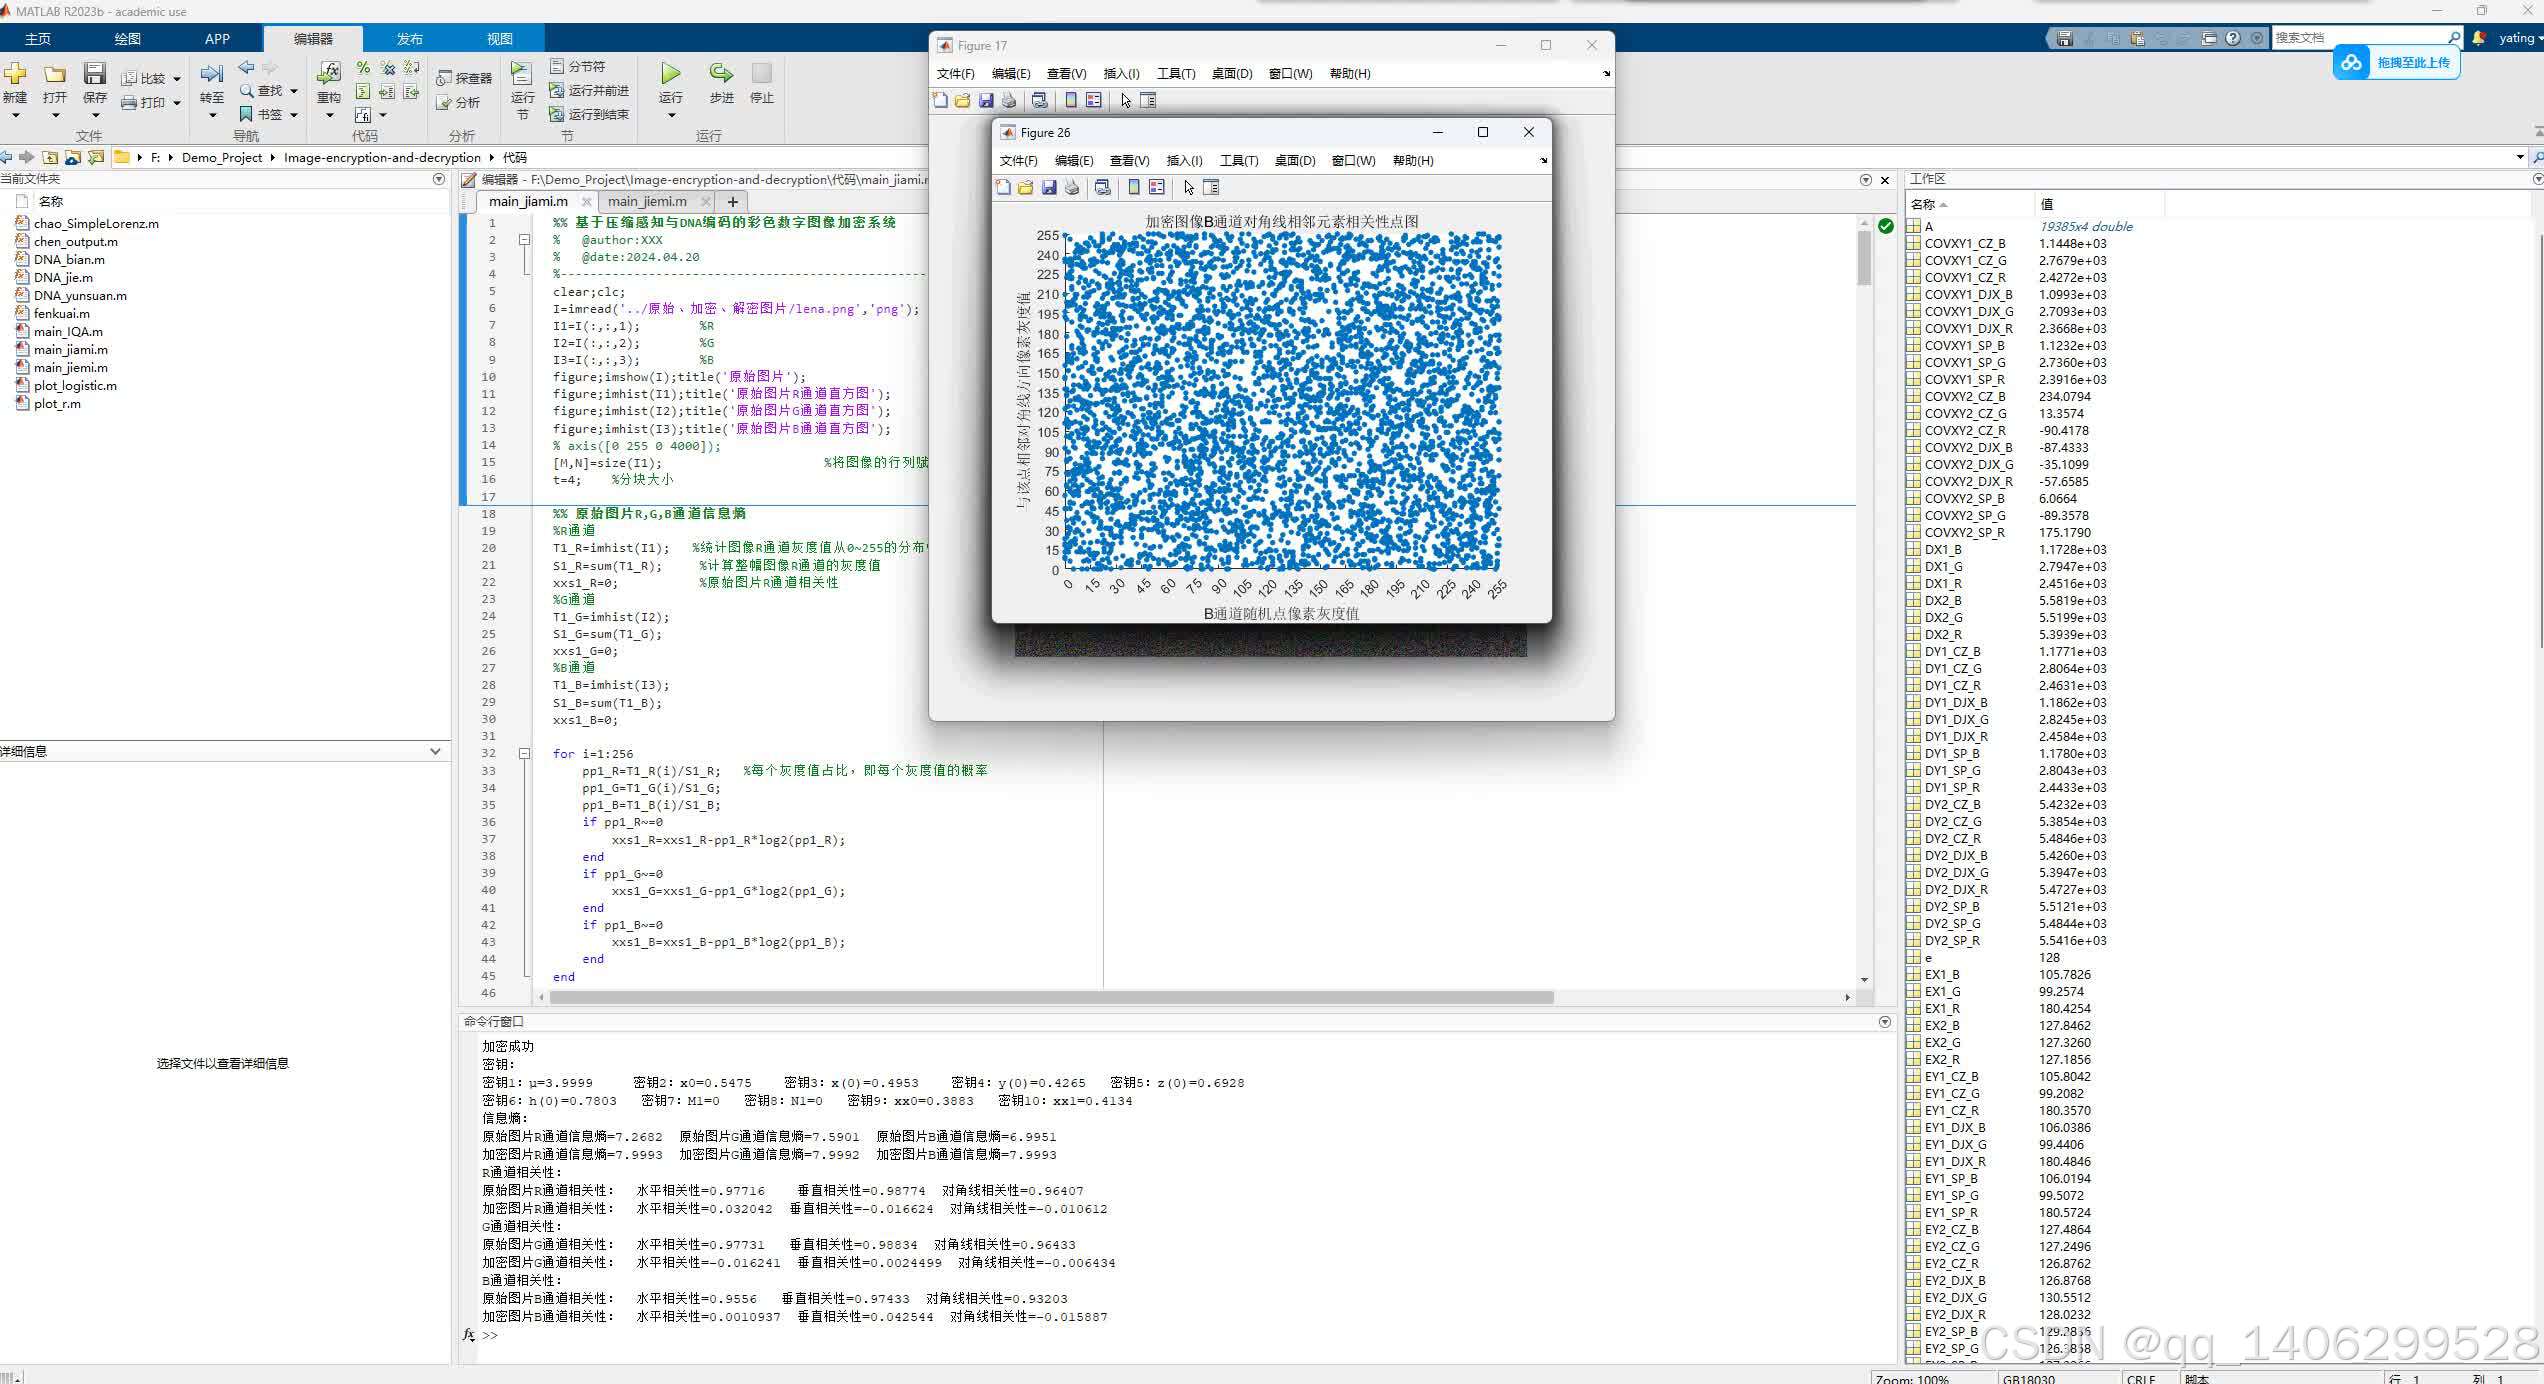Click the Save (保存) icon in ribbon
Image resolution: width=2544 pixels, height=1384 pixels.
tap(94, 74)
